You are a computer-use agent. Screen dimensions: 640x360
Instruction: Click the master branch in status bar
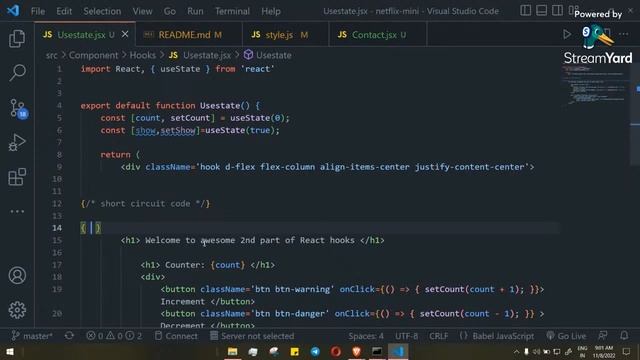coord(32,336)
